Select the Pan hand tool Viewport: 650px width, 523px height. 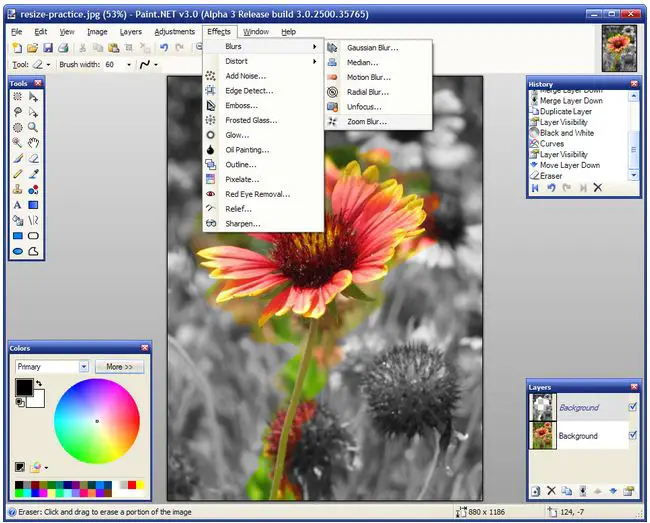click(33, 143)
